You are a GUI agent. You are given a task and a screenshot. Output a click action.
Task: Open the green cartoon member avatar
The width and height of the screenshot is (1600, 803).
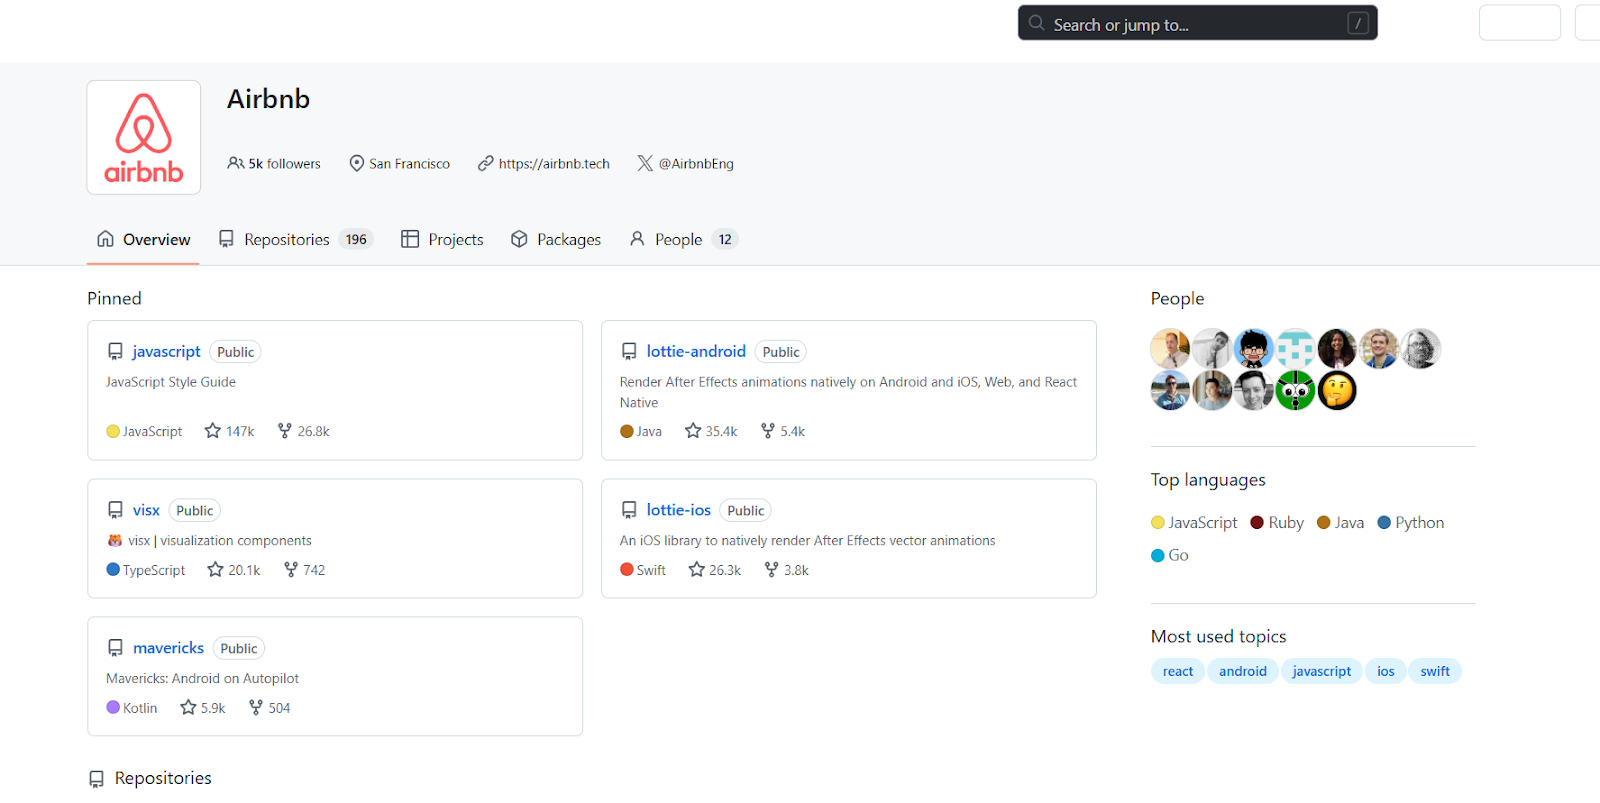pyautogui.click(x=1295, y=391)
